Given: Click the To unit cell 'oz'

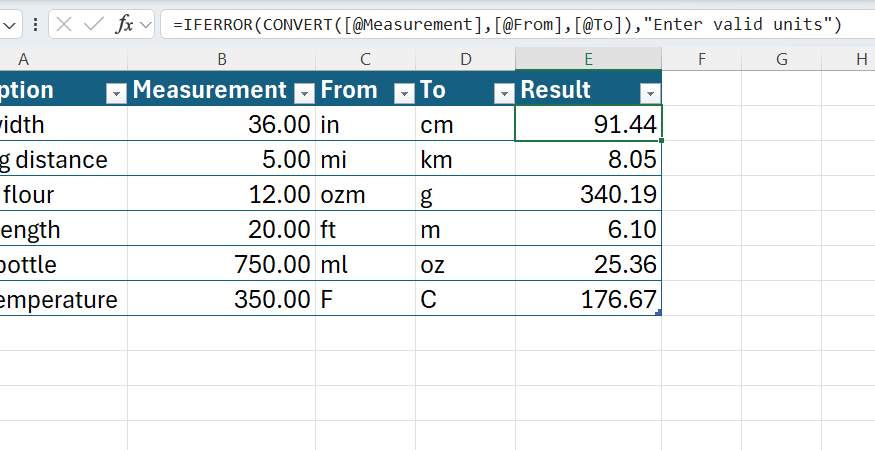Looking at the screenshot, I should pos(465,264).
